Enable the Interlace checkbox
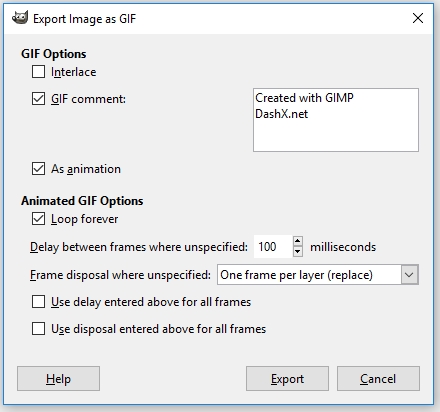Screen dimensions: 440x412 [x=38, y=72]
